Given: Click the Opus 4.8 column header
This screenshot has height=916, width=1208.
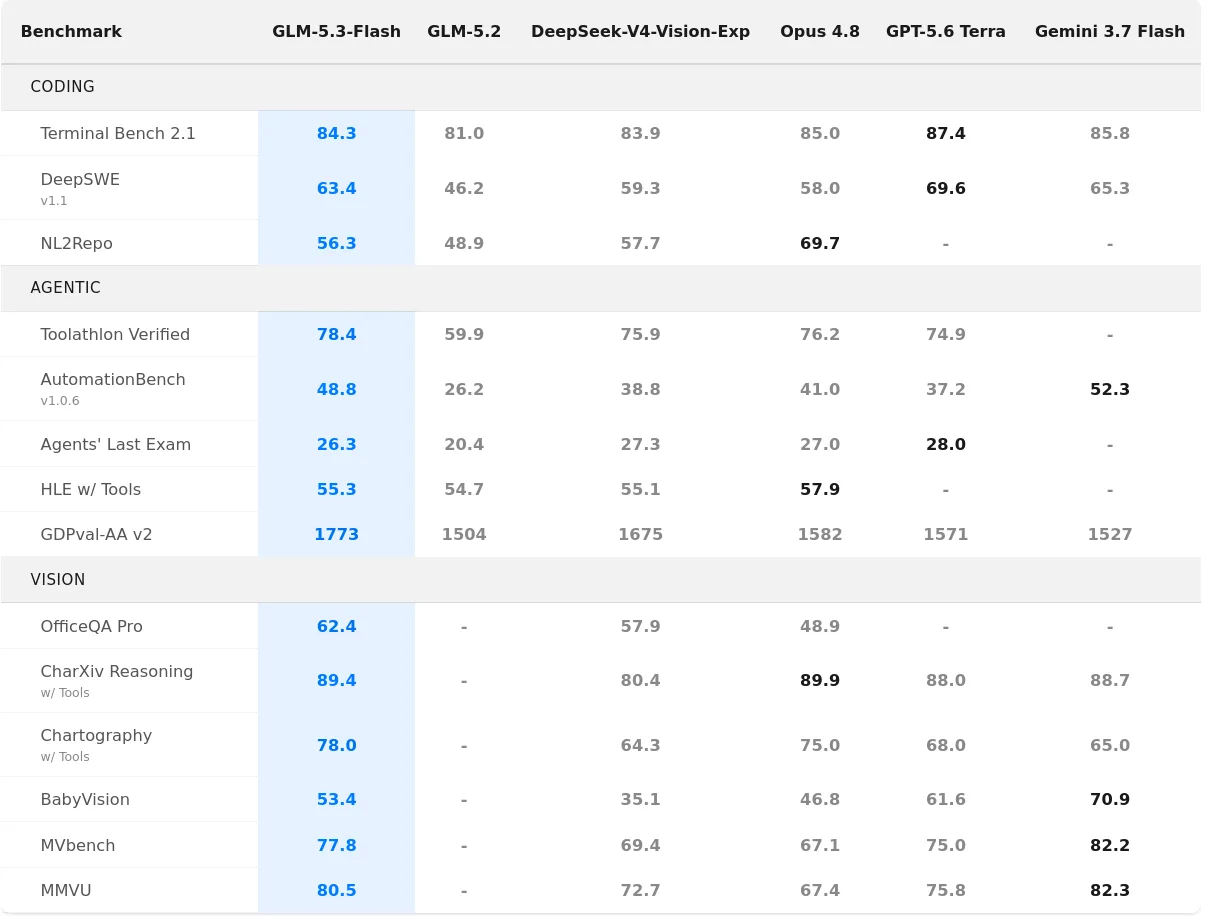Looking at the screenshot, I should [x=820, y=32].
